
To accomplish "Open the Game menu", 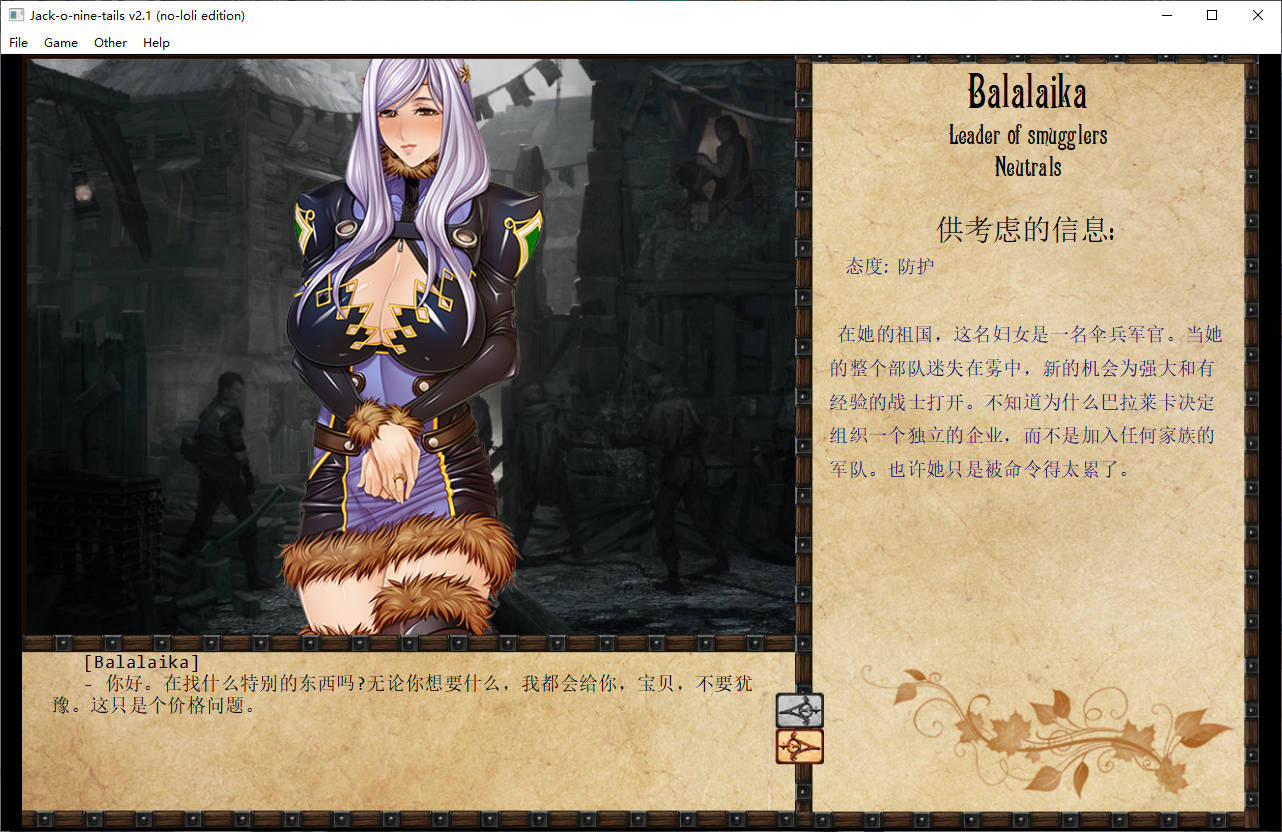I will point(61,43).
